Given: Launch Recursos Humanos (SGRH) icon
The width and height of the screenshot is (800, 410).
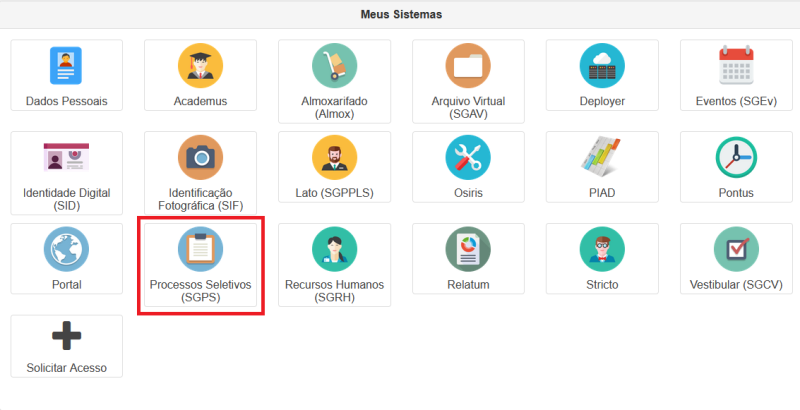Looking at the screenshot, I should [334, 250].
